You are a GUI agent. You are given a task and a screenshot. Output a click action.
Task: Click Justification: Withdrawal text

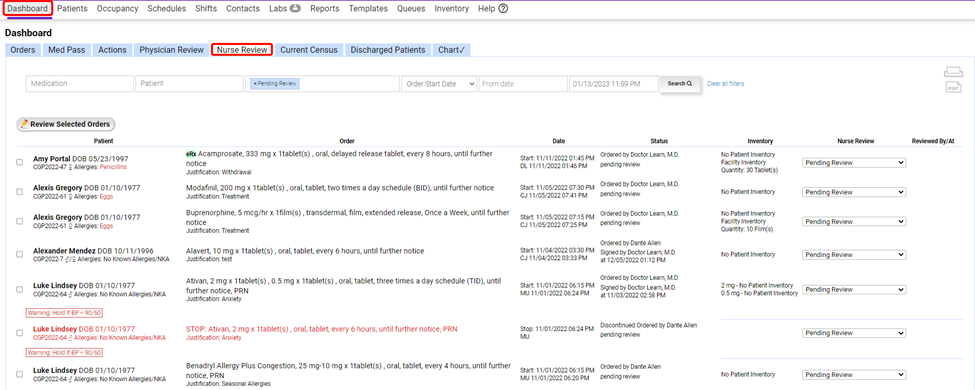(219, 172)
